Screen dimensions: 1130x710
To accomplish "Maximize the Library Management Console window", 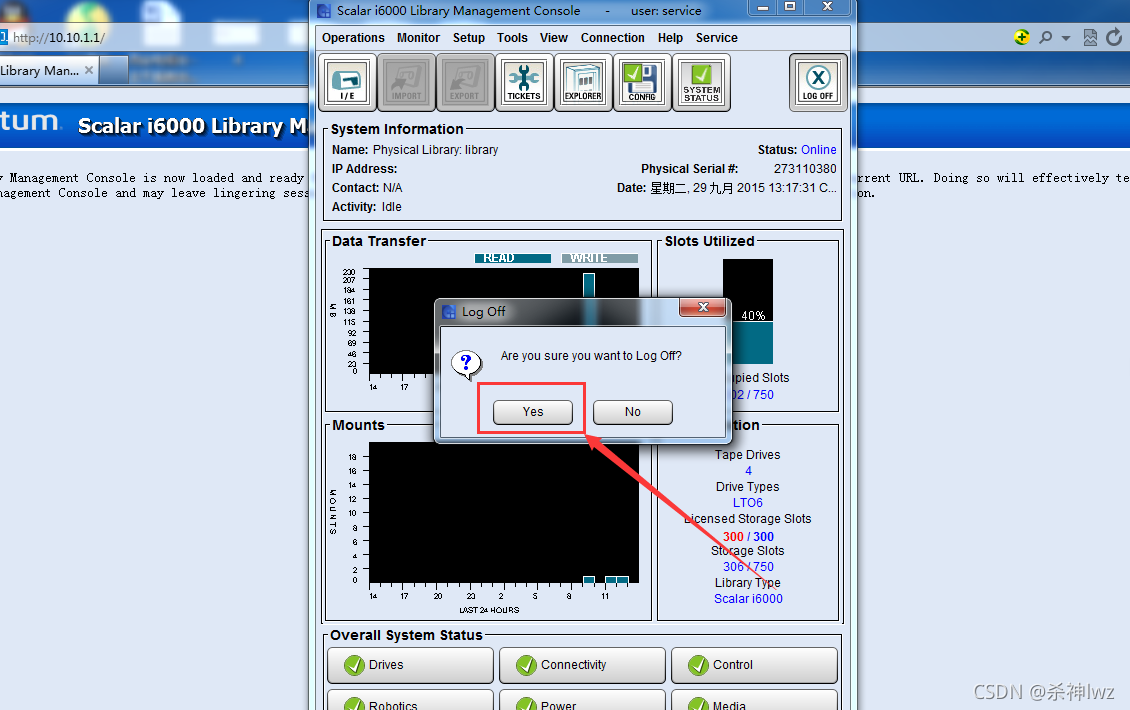I will (x=790, y=6).
